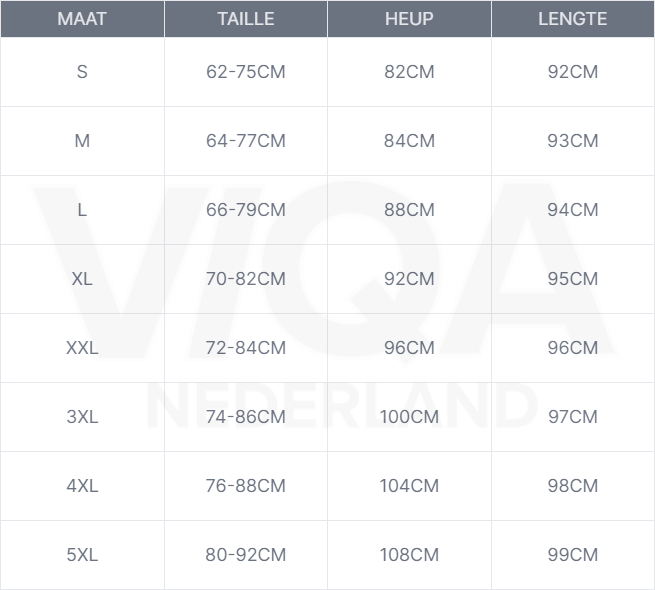Click the 108CM hip value
655x590 pixels.
(409, 555)
